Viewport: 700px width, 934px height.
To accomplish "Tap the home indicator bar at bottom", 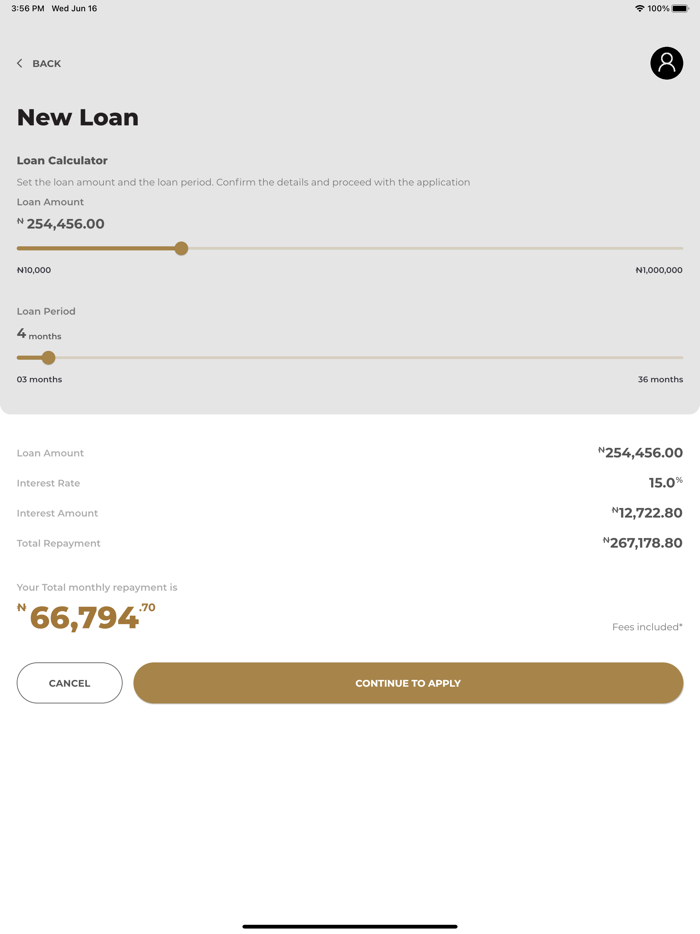I will tap(350, 924).
